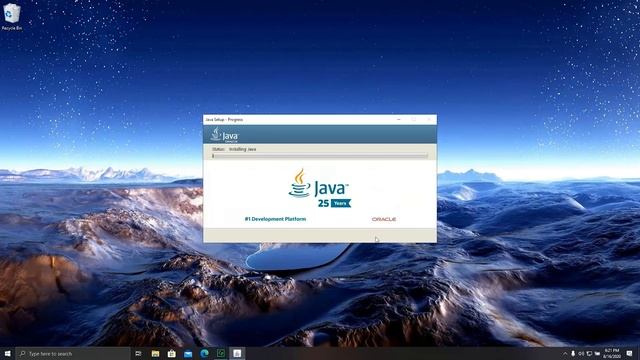Open Microsoft Store from the taskbar
640x360 pixels.
[171, 353]
